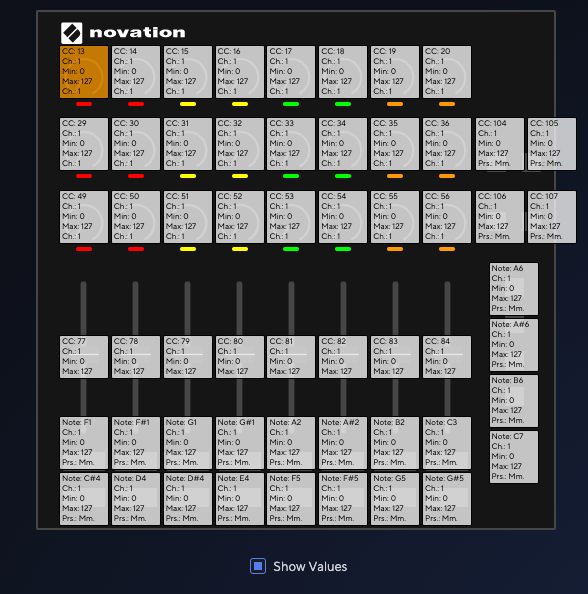Select the CC: 77 fader
Viewport: 588px width, 594px height.
[x=84, y=356]
